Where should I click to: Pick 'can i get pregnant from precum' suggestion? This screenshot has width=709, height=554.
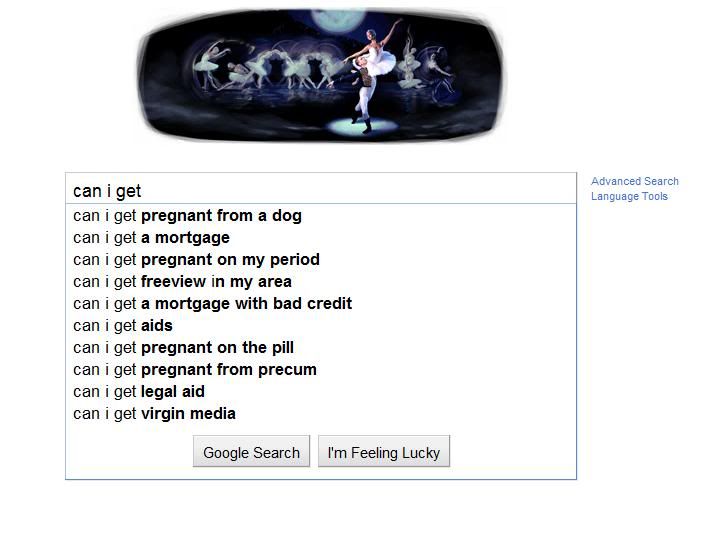[x=195, y=369]
